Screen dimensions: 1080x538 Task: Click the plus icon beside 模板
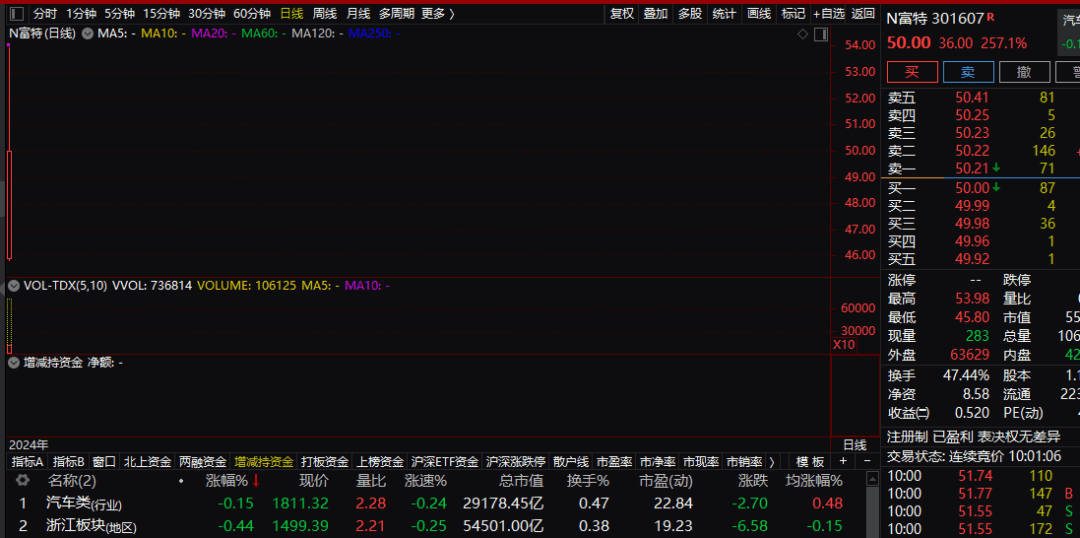point(843,462)
